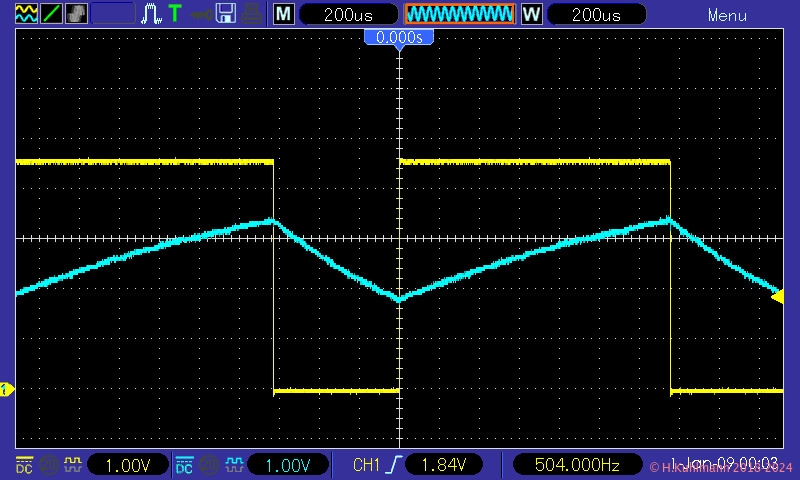Open the Menu in the top right
This screenshot has width=800, height=480.
pos(727,15)
